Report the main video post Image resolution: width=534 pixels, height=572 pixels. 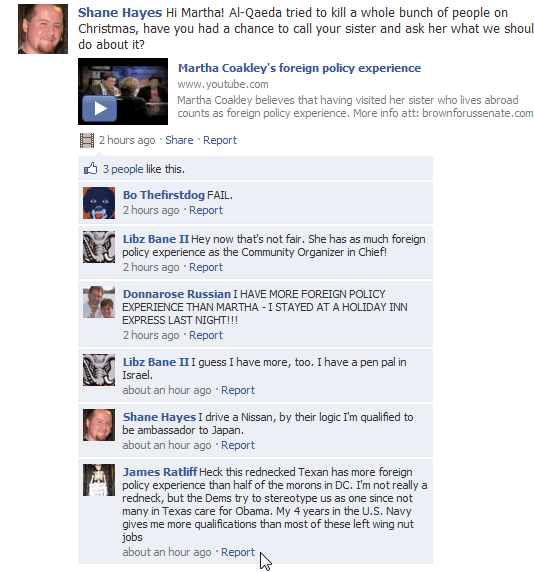click(x=220, y=140)
